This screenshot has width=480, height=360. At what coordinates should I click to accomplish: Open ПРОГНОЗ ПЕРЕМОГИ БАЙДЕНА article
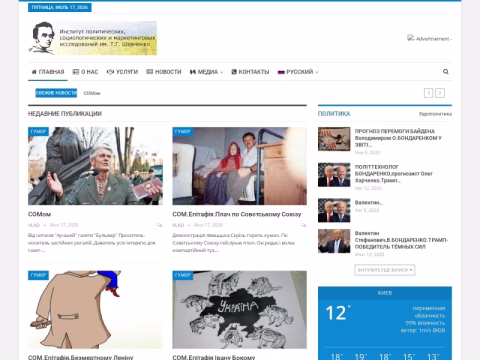tap(398, 138)
